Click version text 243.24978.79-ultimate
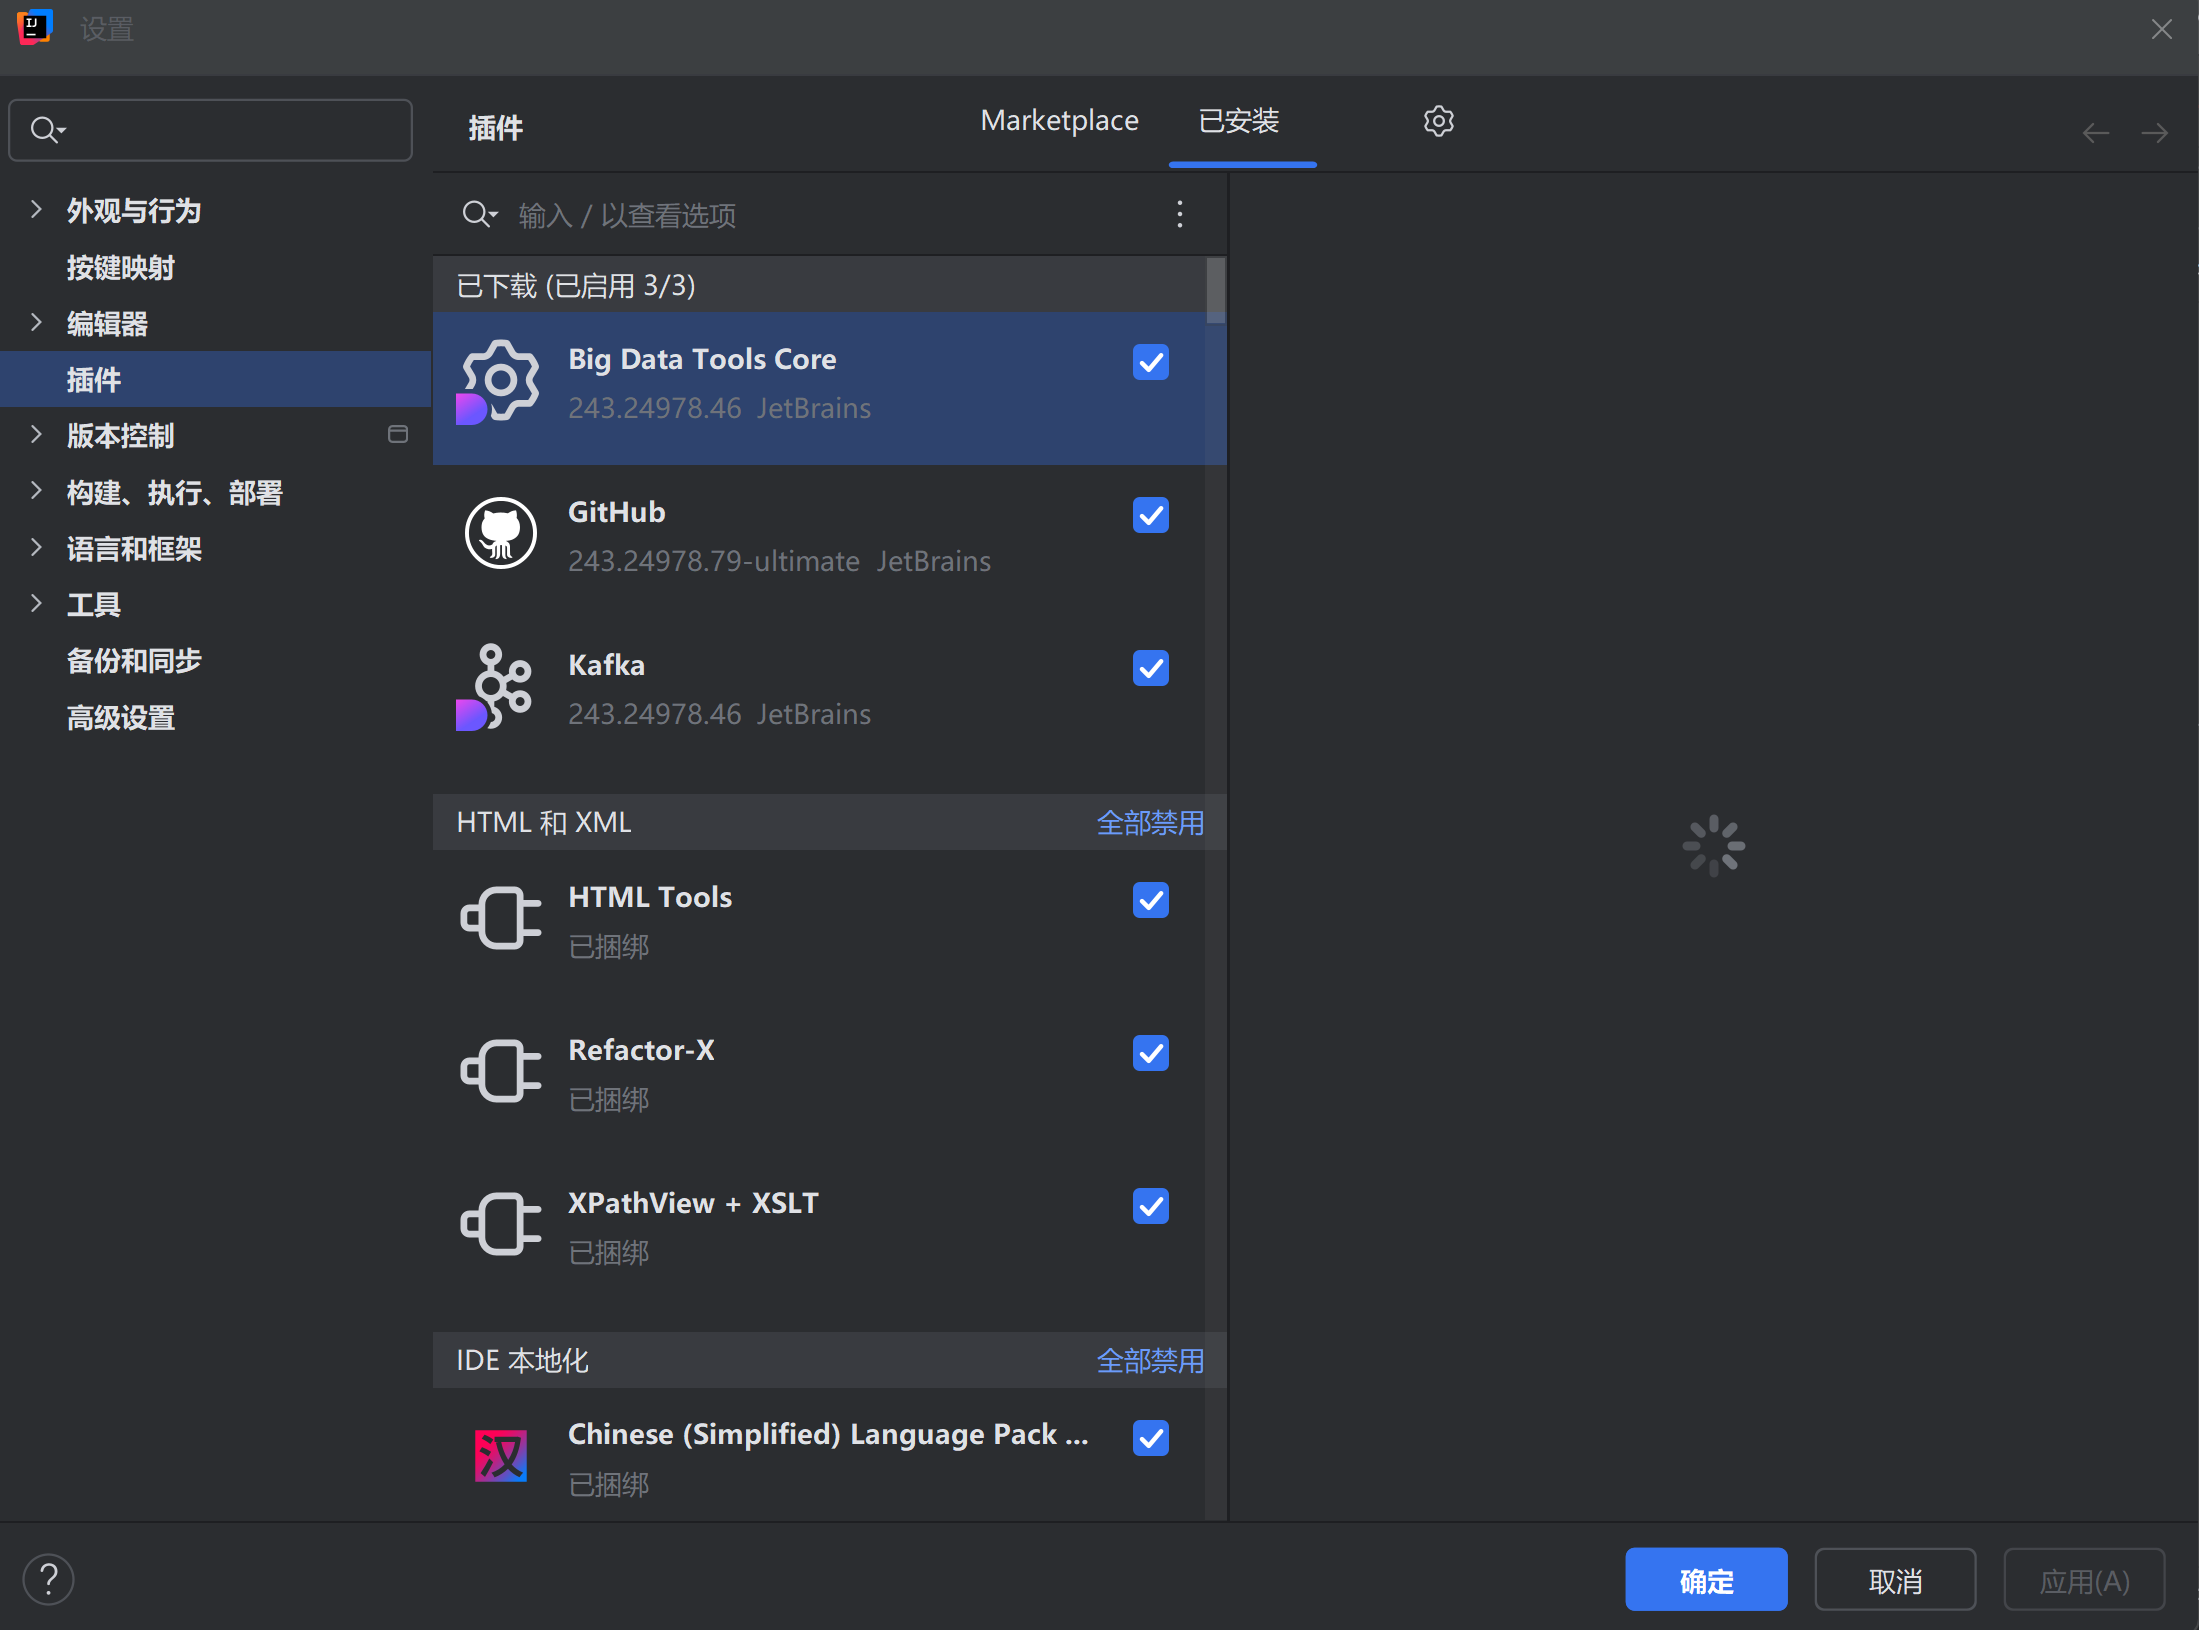This screenshot has width=2199, height=1630. [x=714, y=561]
